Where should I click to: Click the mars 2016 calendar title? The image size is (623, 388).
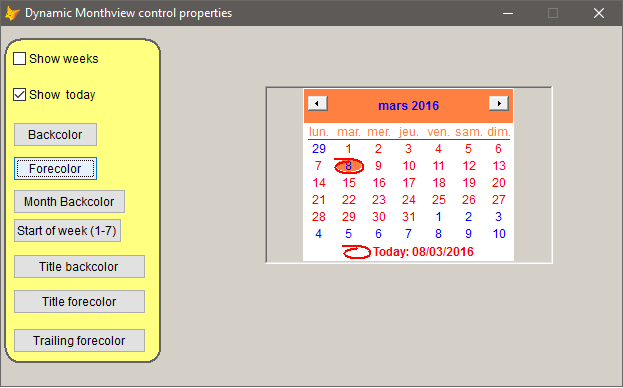tap(408, 106)
